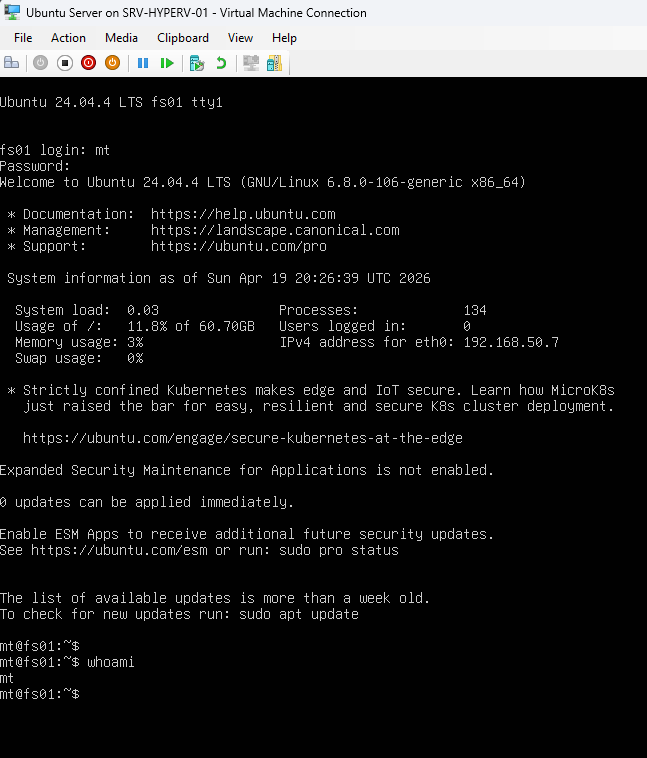
Task: Click the Processes count '134'
Action: 475,310
